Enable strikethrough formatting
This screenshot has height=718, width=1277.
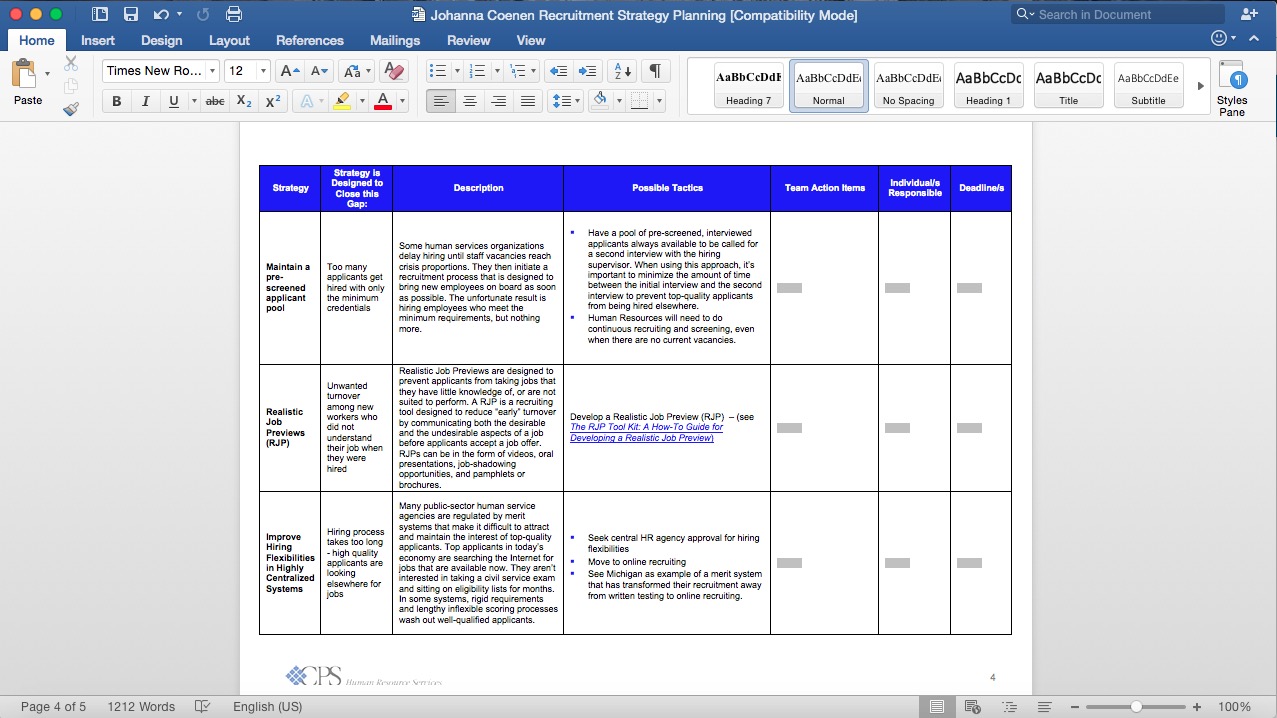coord(213,100)
